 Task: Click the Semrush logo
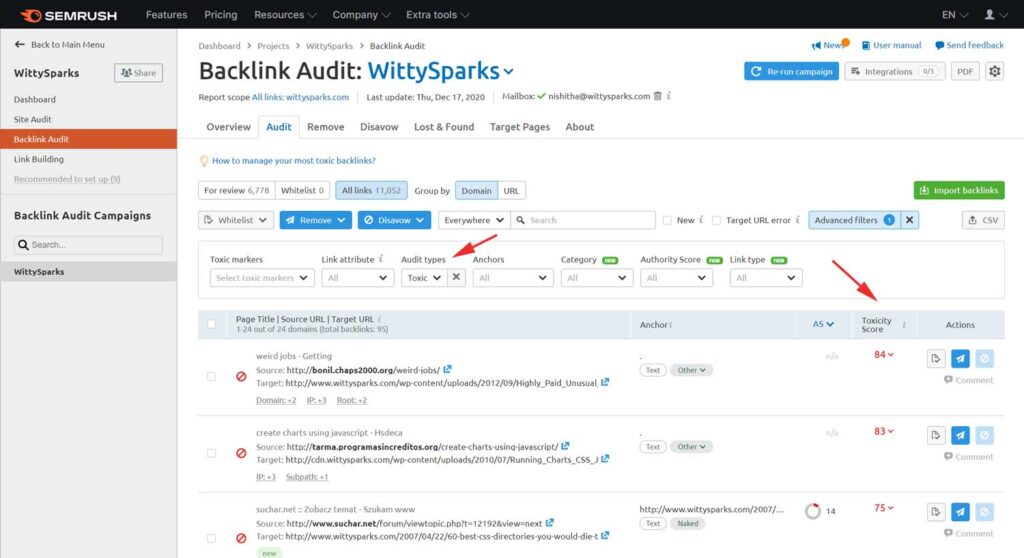click(x=68, y=15)
